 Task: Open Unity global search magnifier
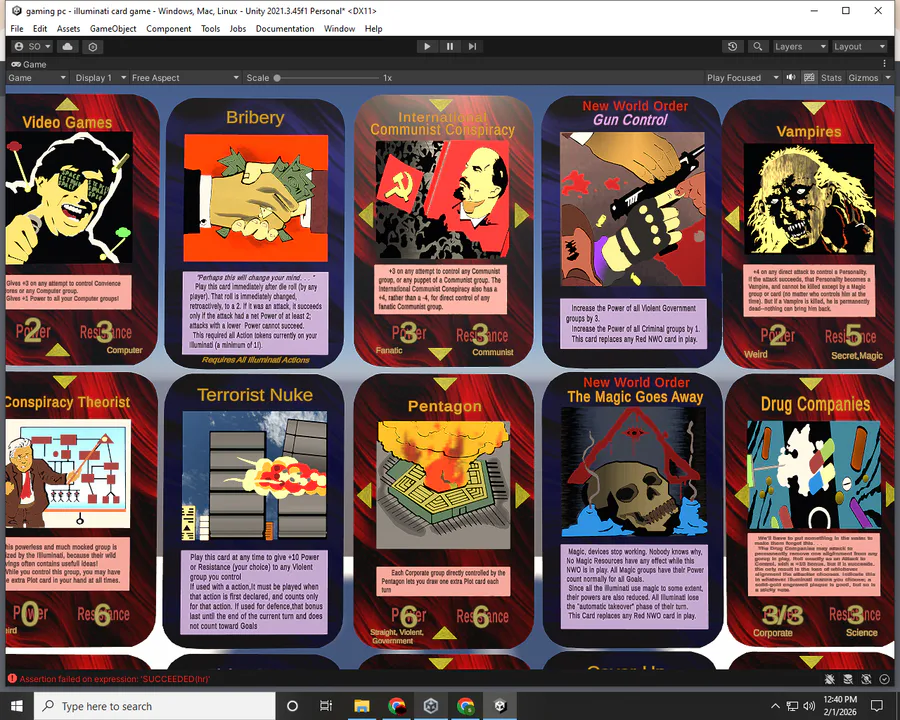(758, 47)
